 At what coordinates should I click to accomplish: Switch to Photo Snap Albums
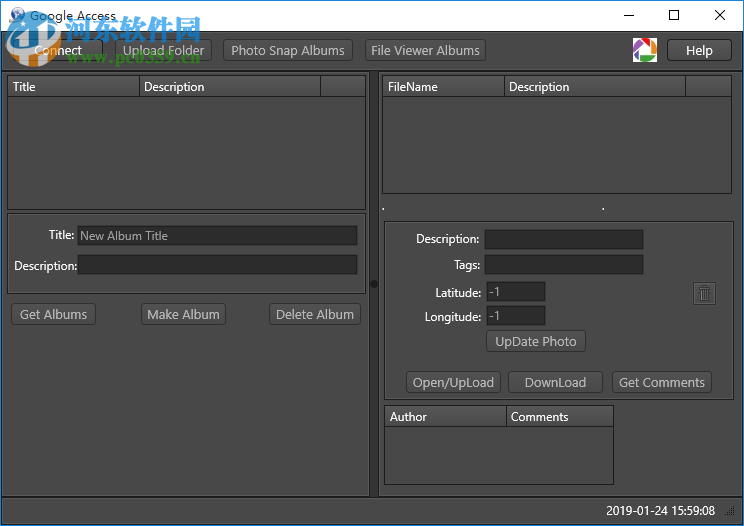(288, 50)
